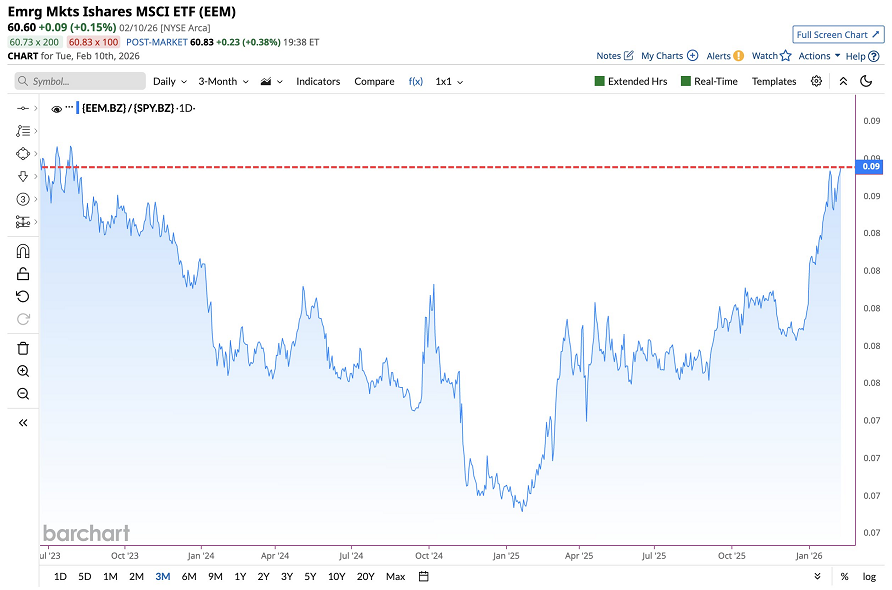
Task: Click the {EEM.BZ}/{SPY.BZ} series title
Action: coord(128,108)
